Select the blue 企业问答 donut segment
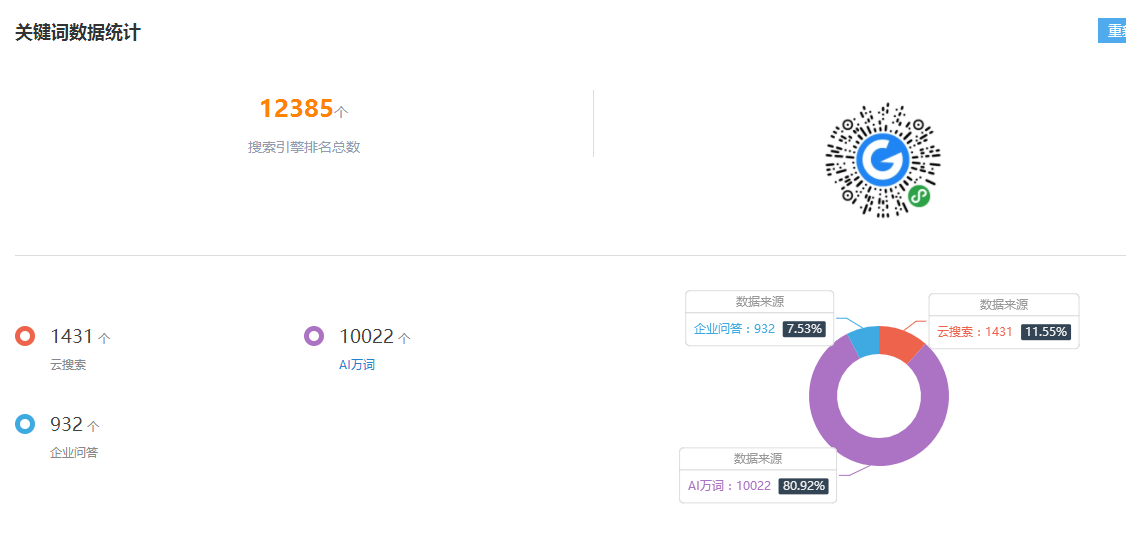The width and height of the screenshot is (1126, 535). [865, 340]
